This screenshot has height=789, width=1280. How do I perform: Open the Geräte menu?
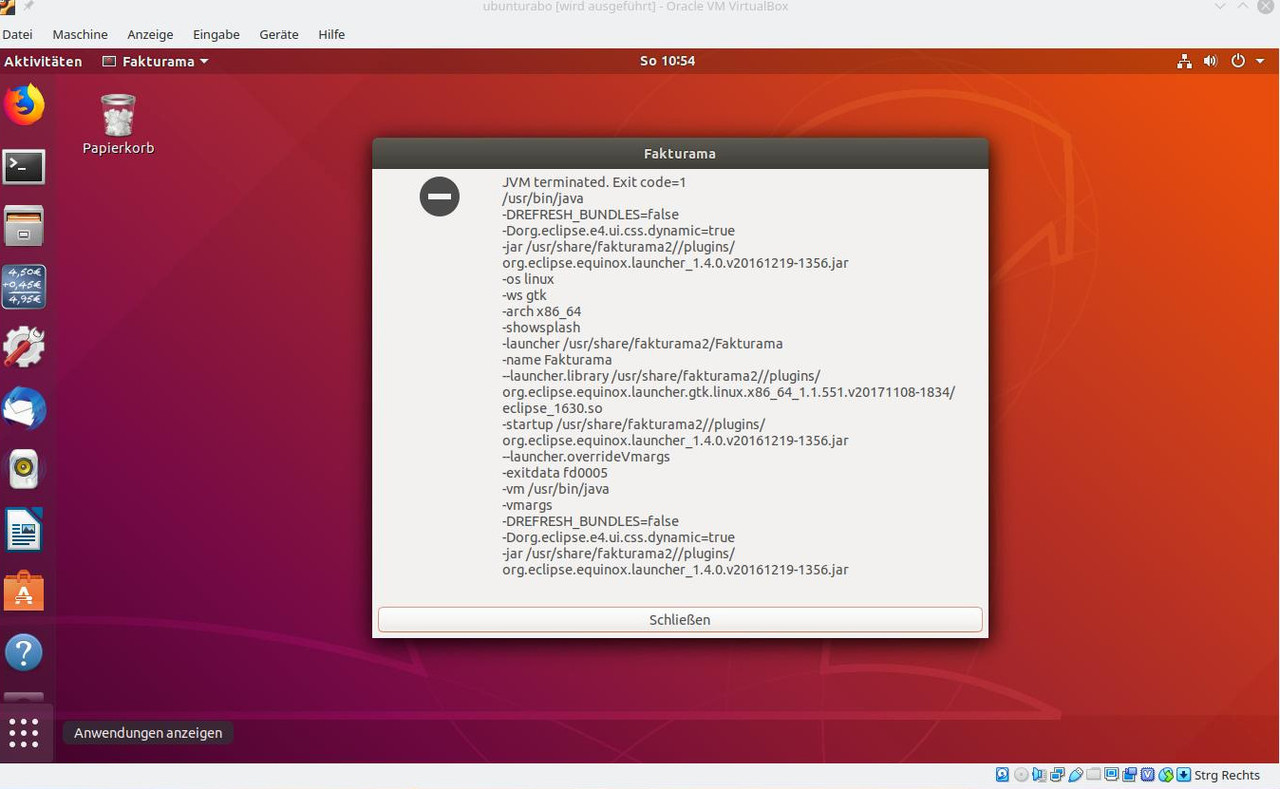coord(278,34)
